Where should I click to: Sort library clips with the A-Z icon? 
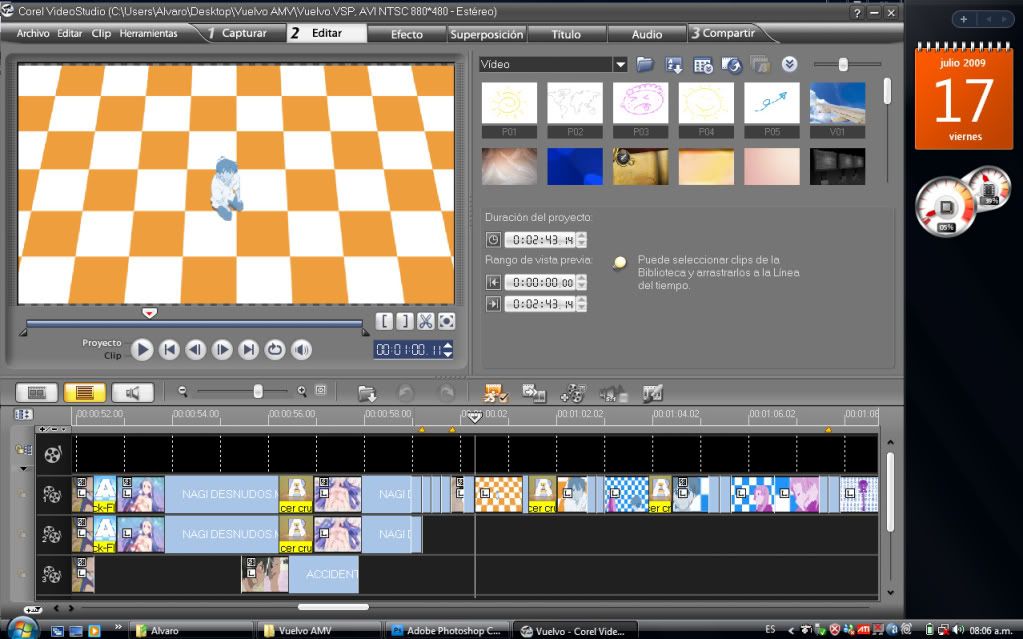674,65
